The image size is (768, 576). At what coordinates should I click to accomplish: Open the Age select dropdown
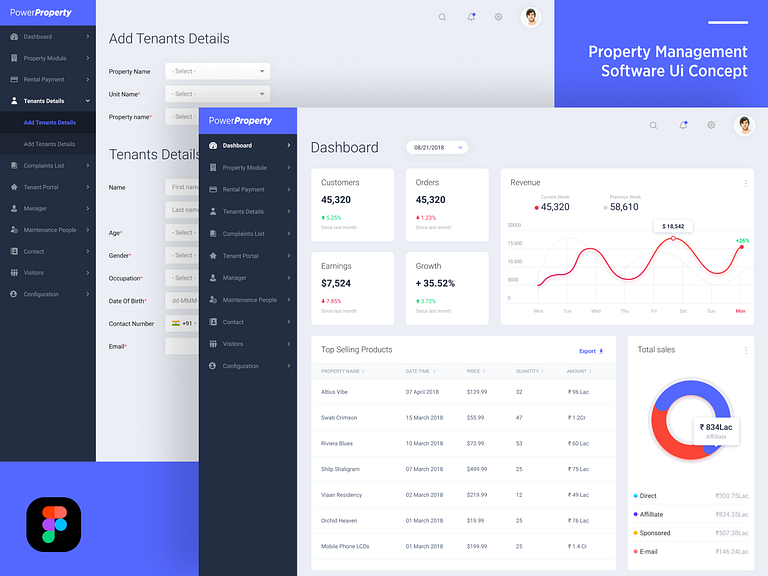pyautogui.click(x=182, y=233)
